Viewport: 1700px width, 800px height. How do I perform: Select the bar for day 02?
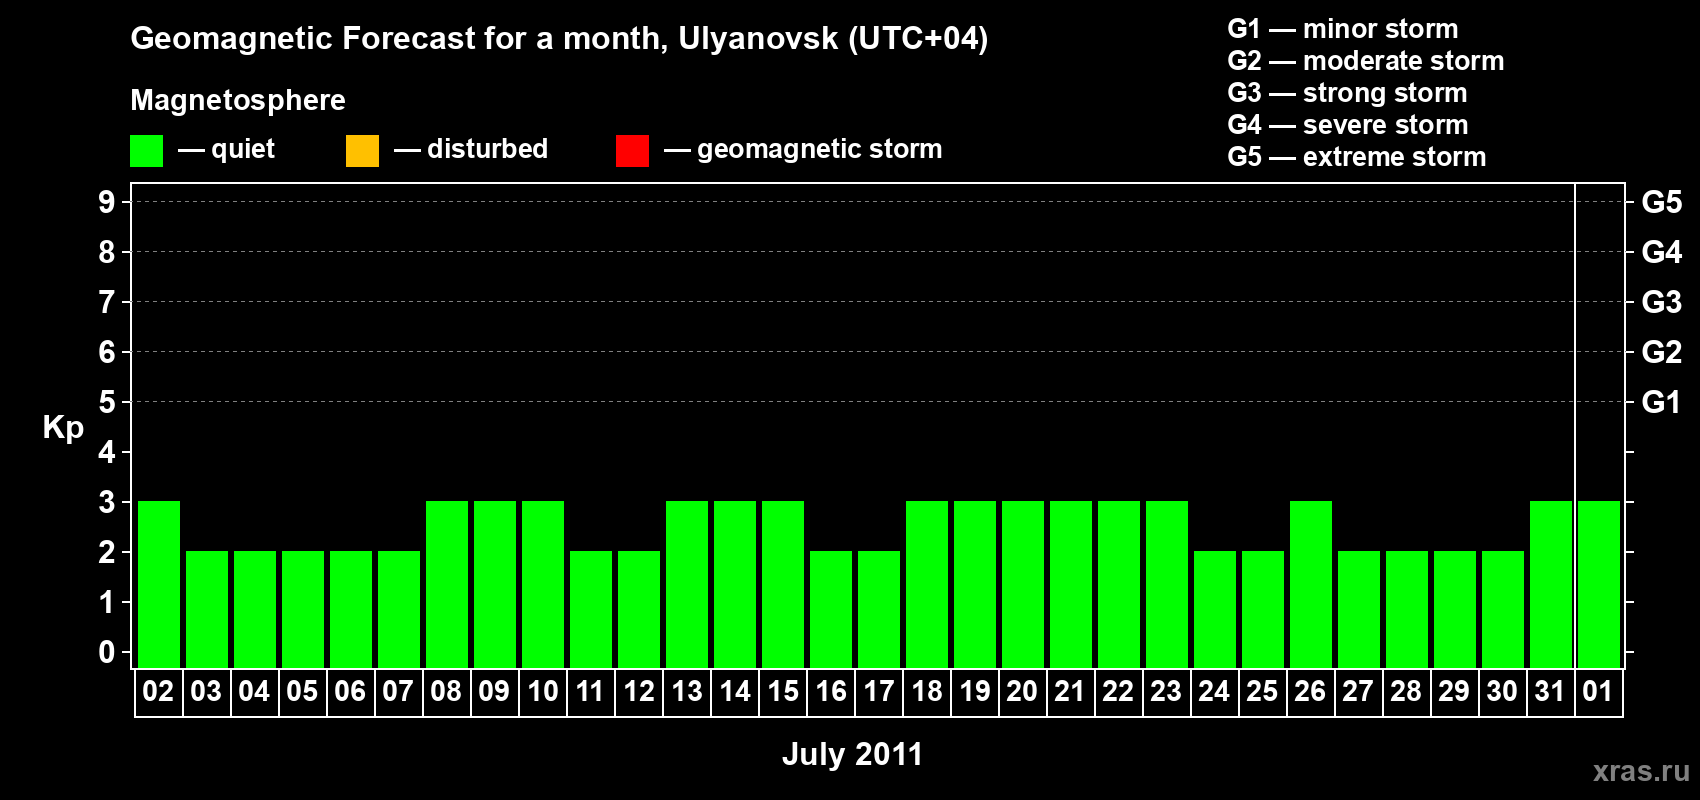pos(159,584)
